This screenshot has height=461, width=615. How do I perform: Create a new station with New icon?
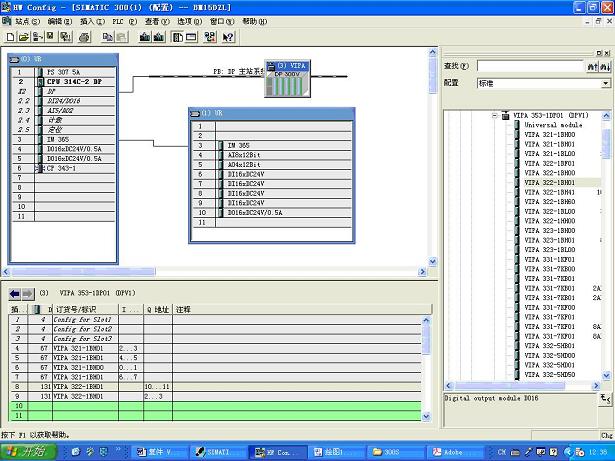pos(11,37)
